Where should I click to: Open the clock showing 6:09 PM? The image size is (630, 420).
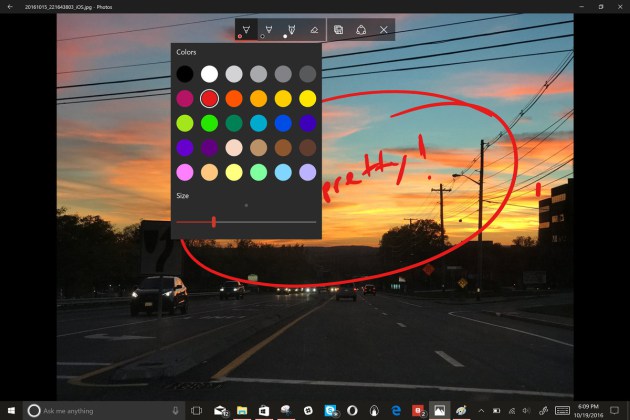(585, 410)
